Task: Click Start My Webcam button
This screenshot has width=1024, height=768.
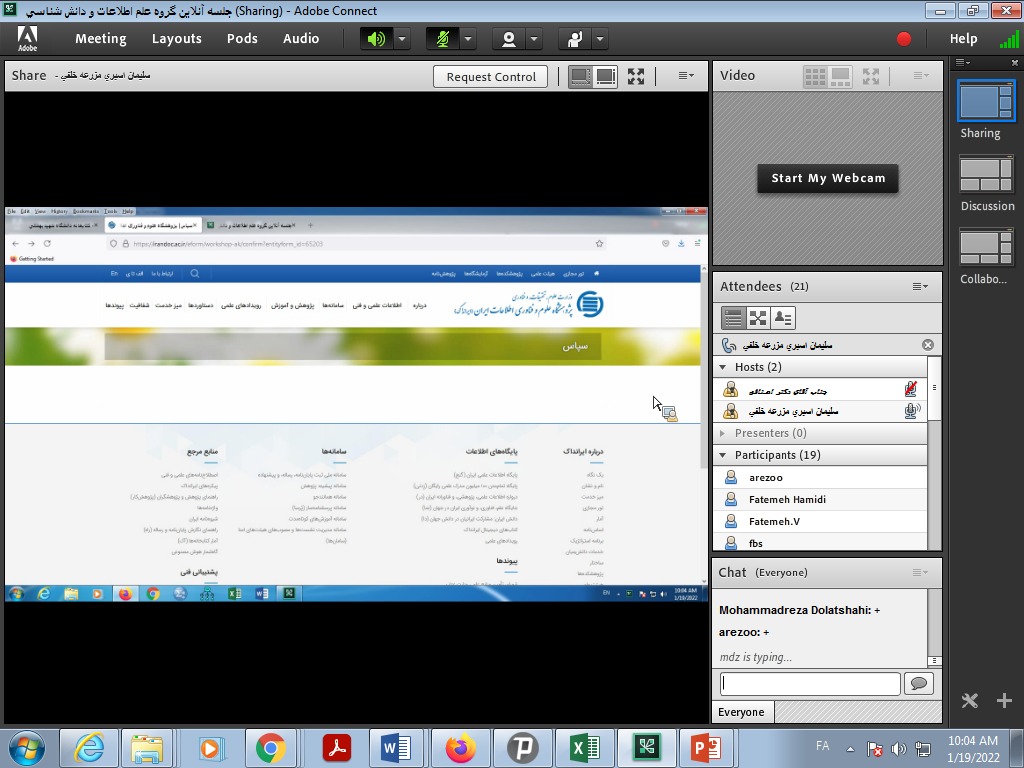Action: [x=828, y=178]
